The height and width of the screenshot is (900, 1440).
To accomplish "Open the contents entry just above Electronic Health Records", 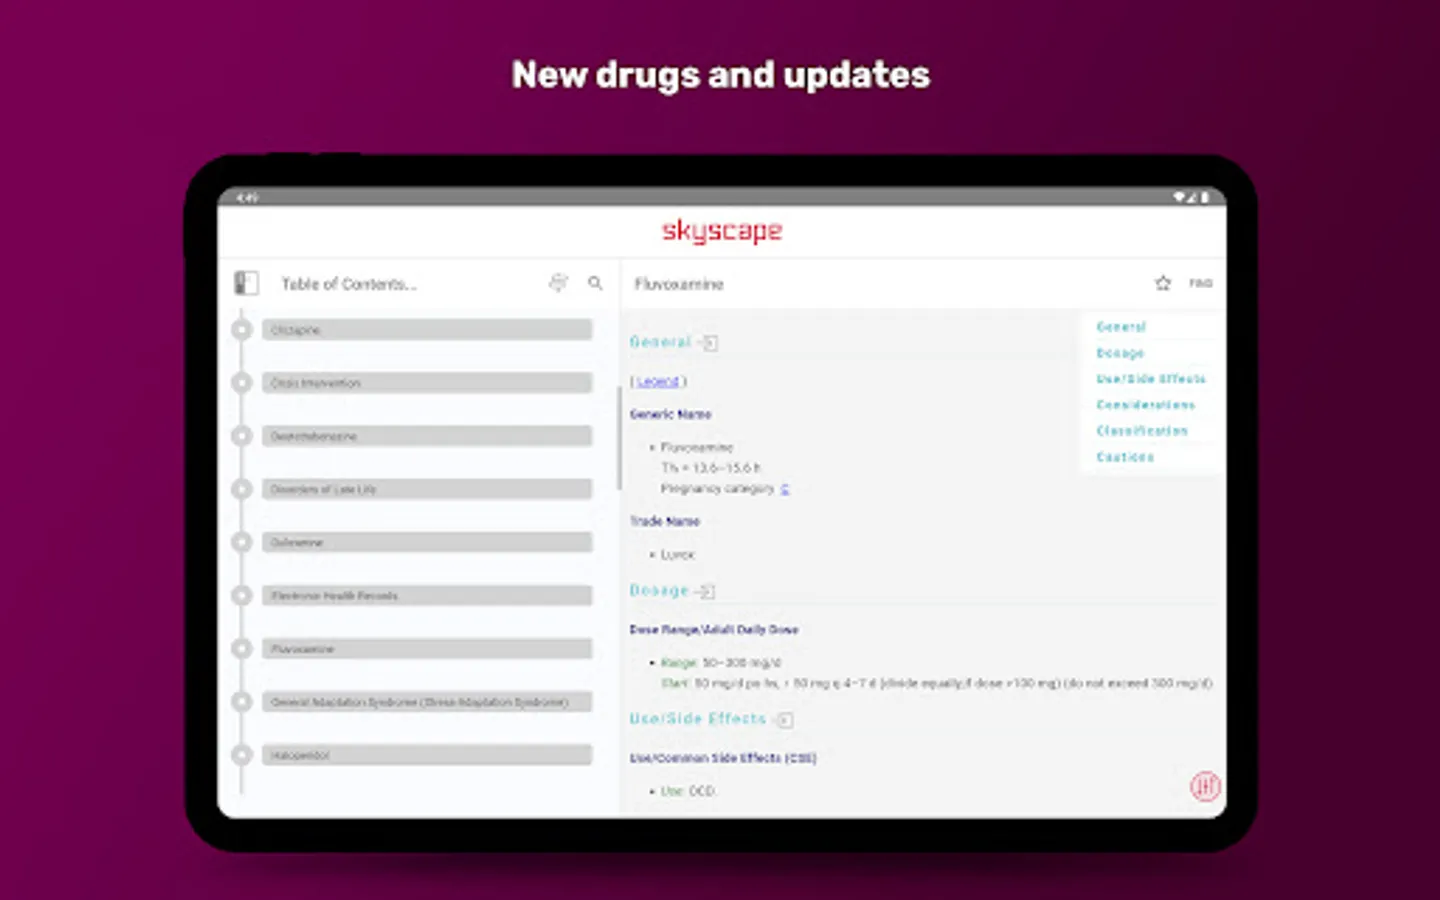I will [427, 542].
